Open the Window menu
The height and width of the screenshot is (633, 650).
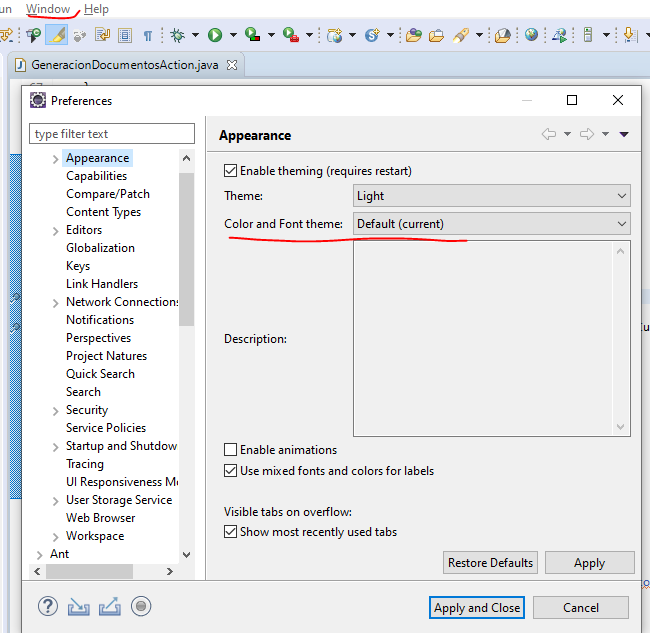[48, 9]
